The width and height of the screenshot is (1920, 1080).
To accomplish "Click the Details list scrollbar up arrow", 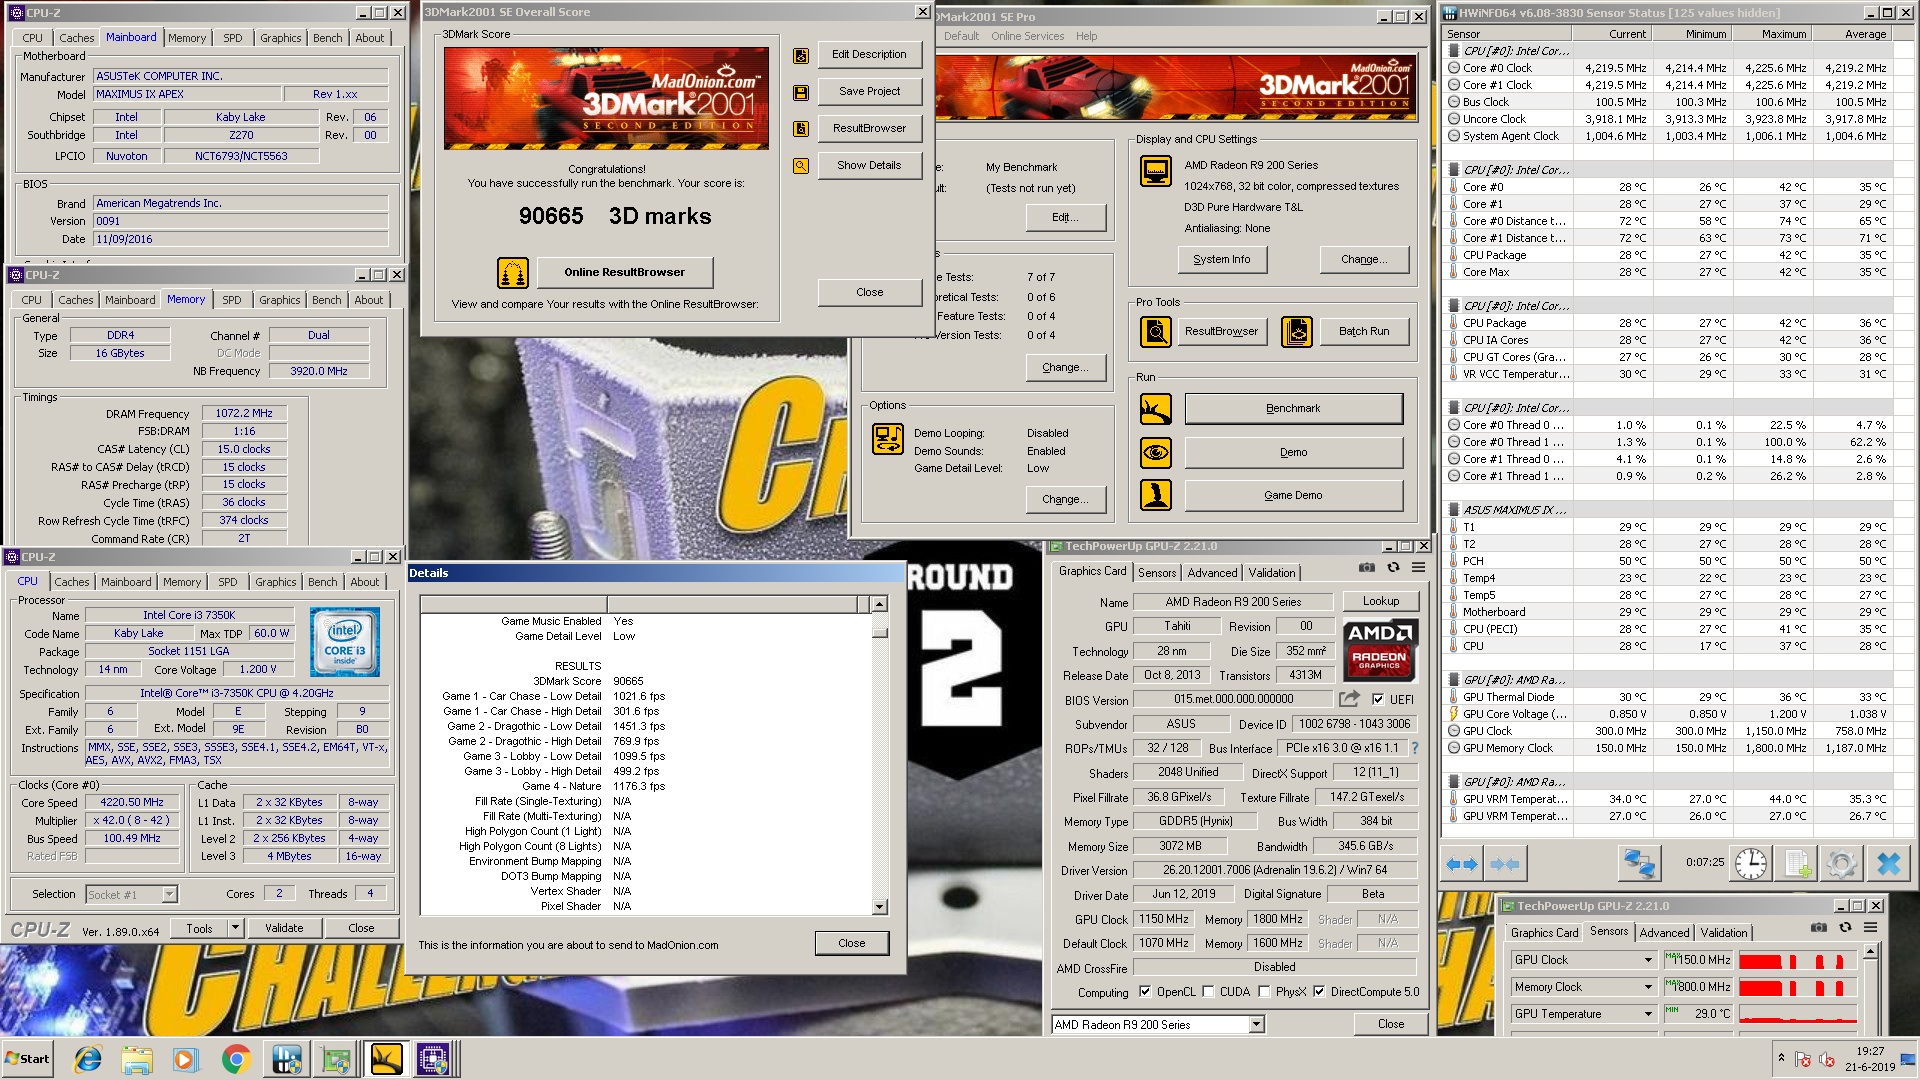I will click(879, 604).
